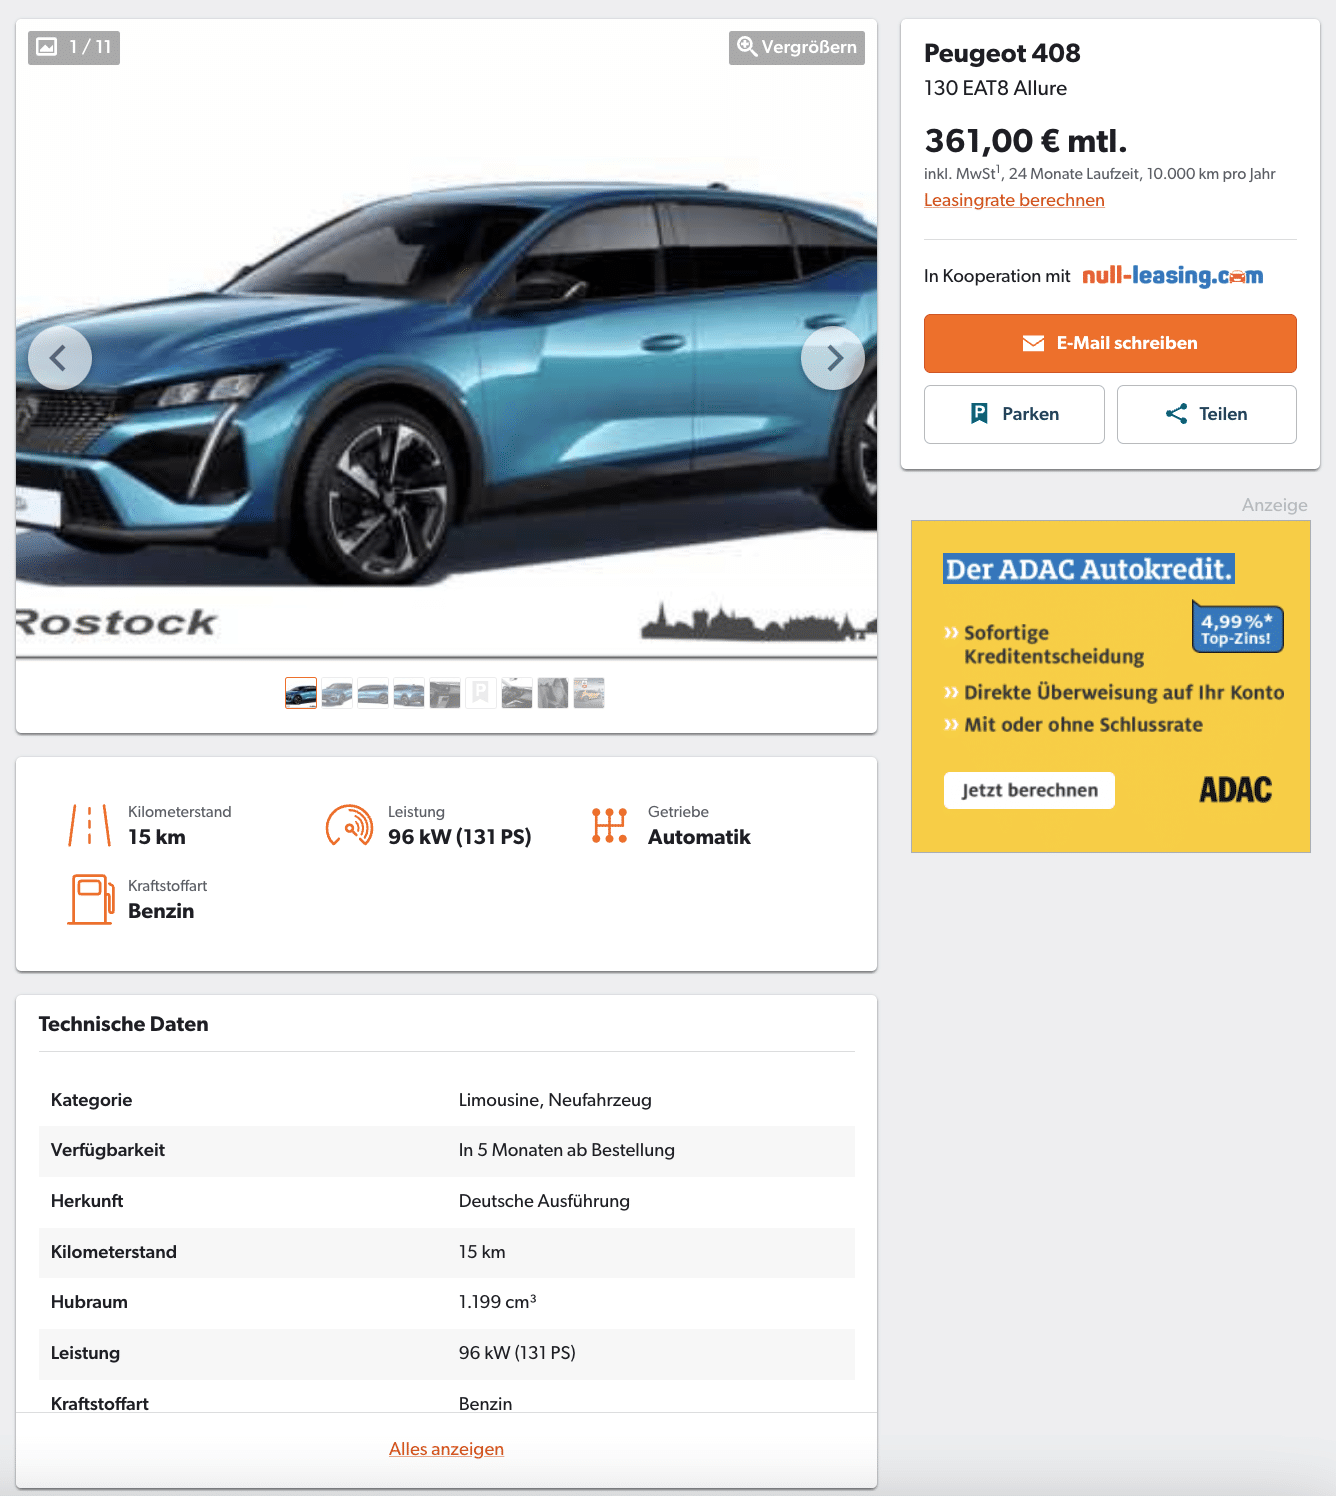Expand technical data with Alles anzeigen

point(446,1449)
